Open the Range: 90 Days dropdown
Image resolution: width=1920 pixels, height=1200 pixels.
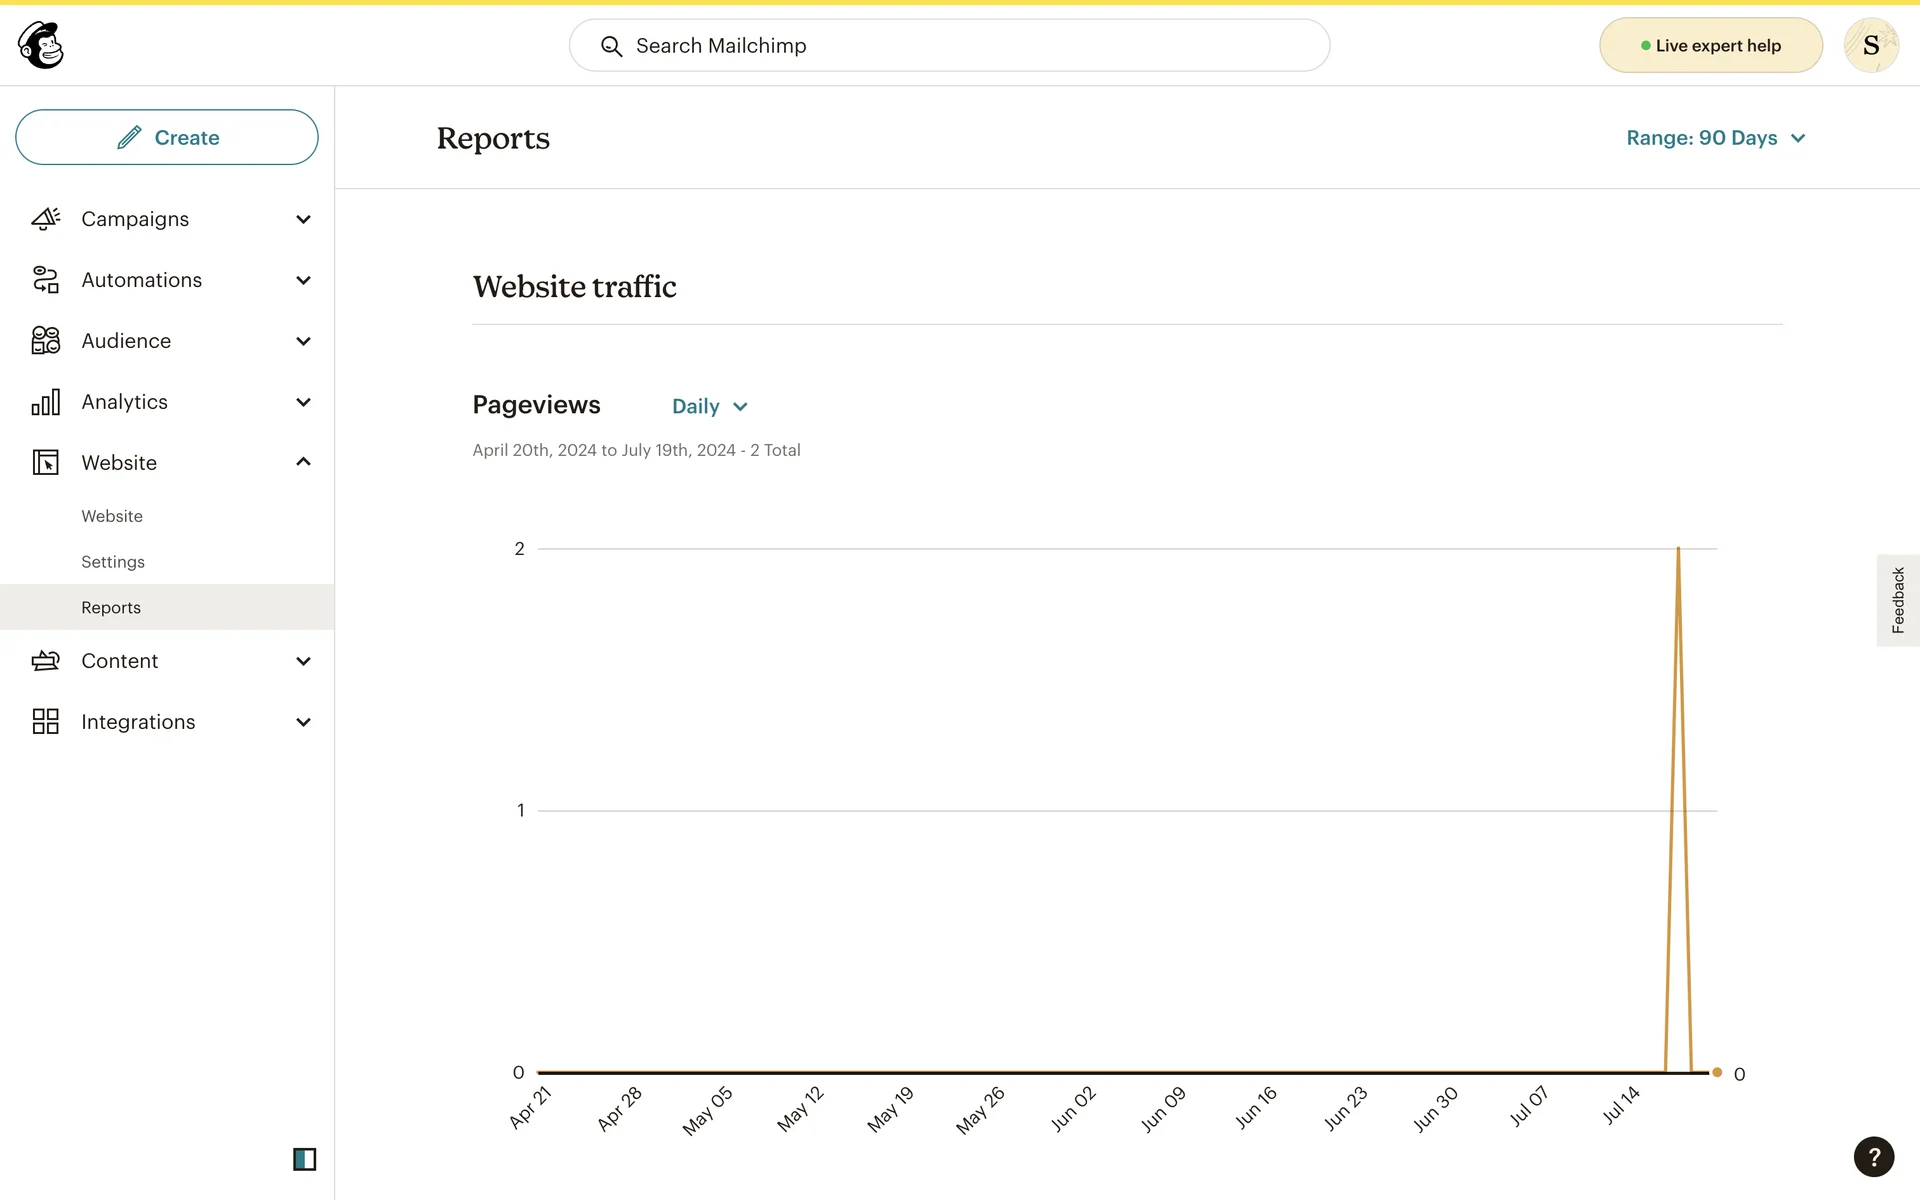pyautogui.click(x=1715, y=138)
